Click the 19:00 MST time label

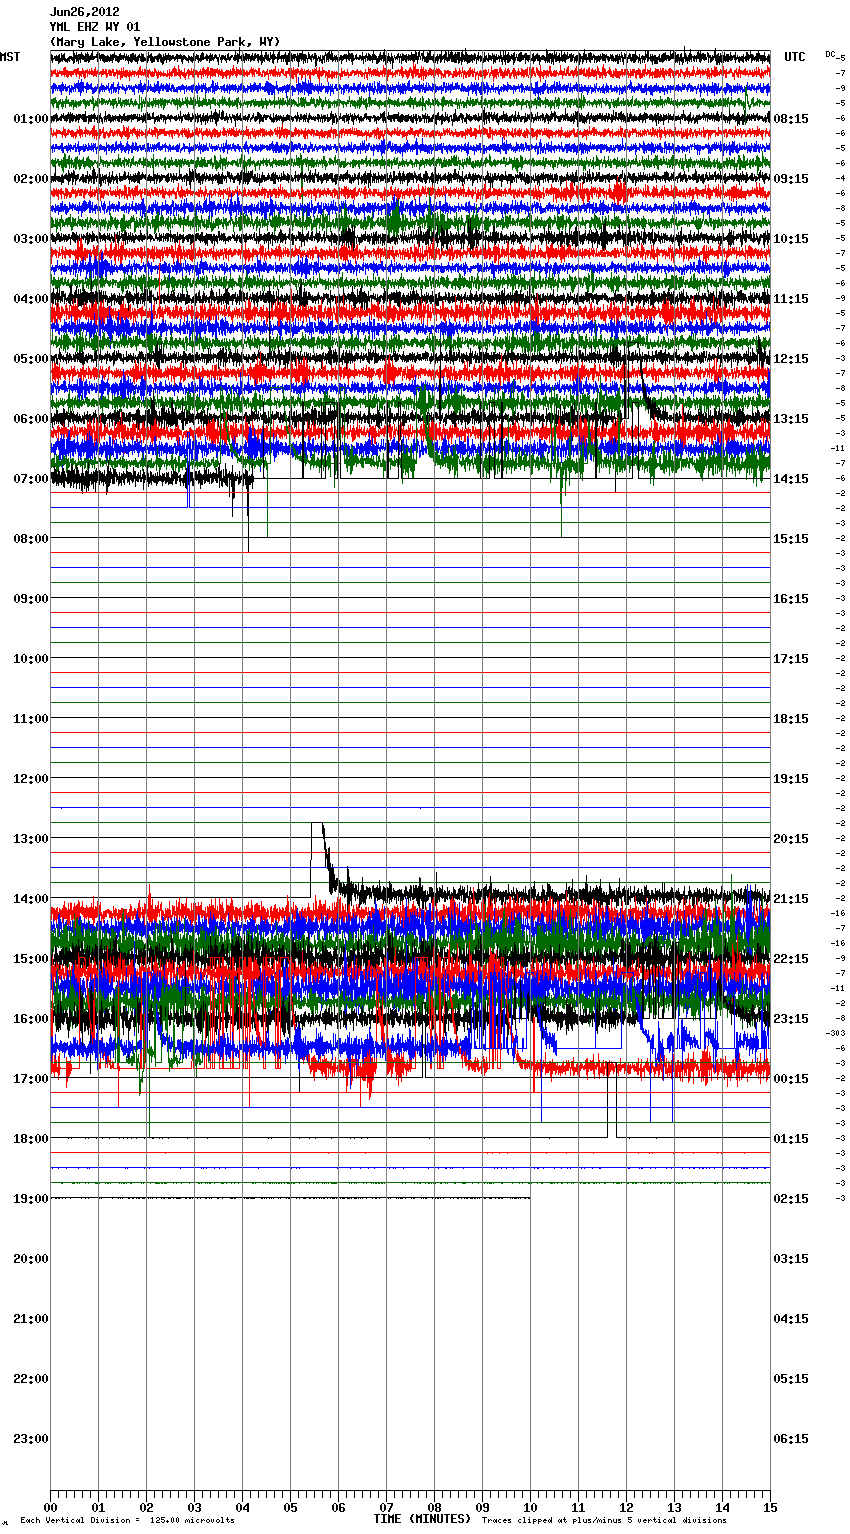point(31,1199)
